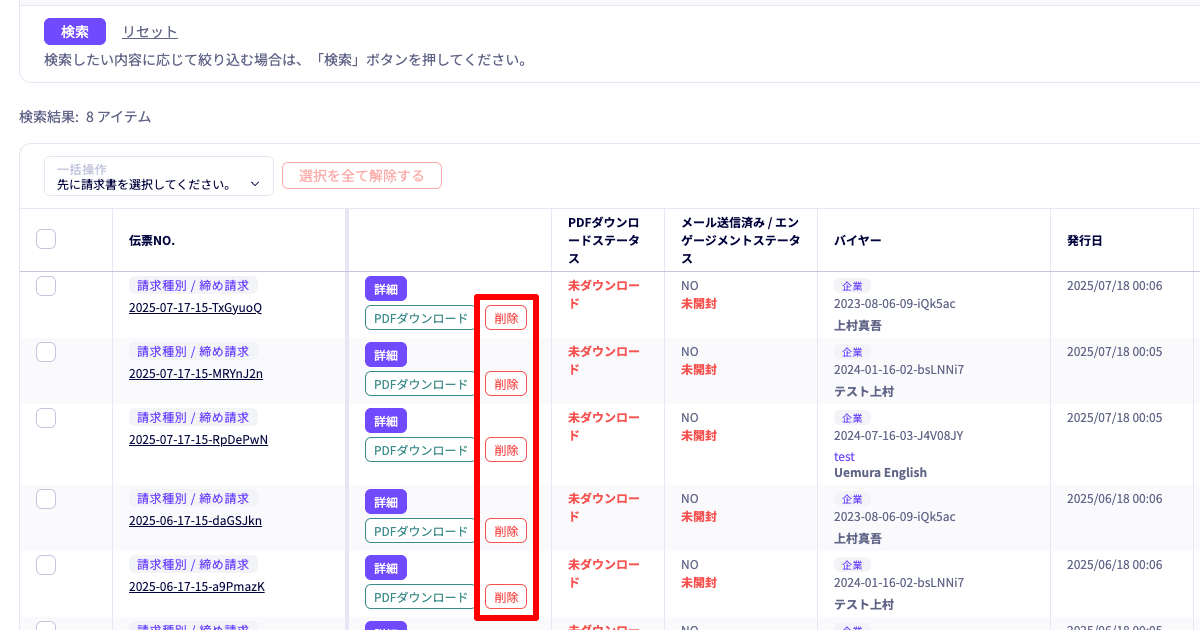Toggle the select-all checkbox in table header

(46, 239)
